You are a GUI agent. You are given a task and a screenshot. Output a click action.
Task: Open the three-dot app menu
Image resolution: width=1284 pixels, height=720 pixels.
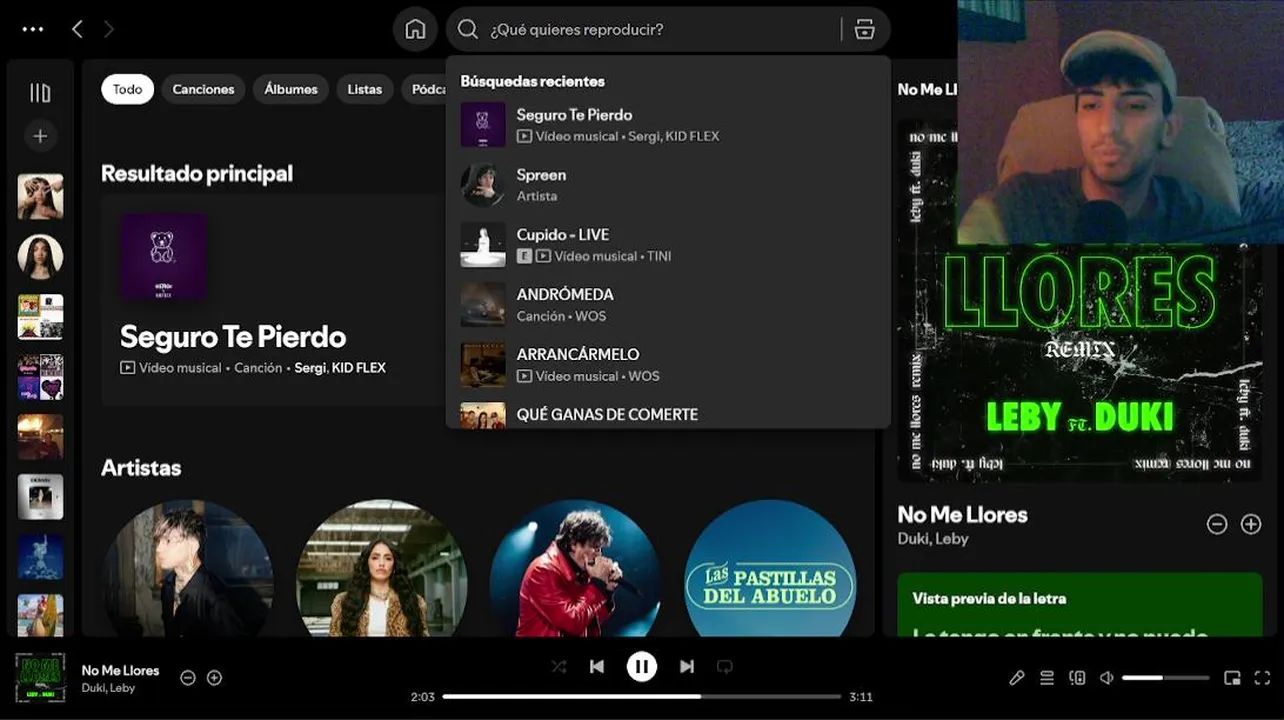click(33, 29)
